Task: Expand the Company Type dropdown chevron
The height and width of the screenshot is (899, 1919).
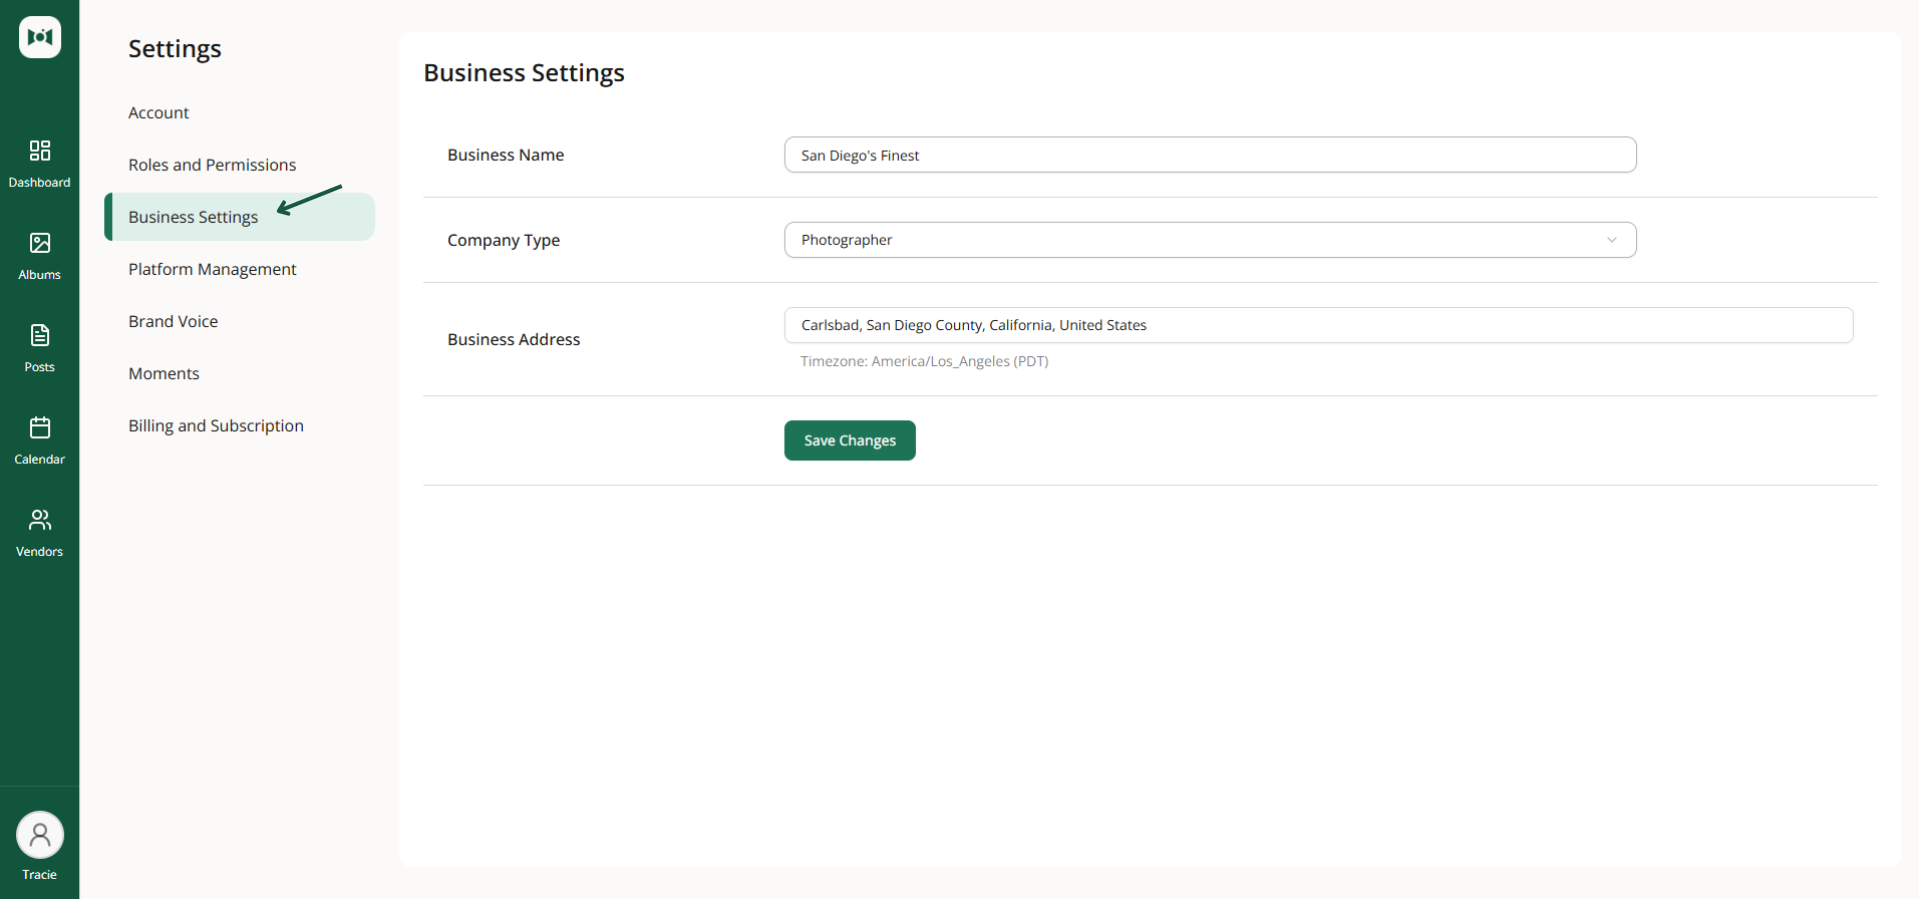Action: (x=1612, y=240)
